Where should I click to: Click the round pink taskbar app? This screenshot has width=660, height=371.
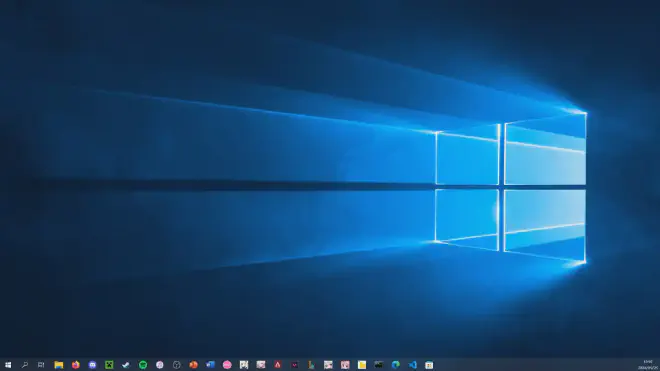[227, 365]
